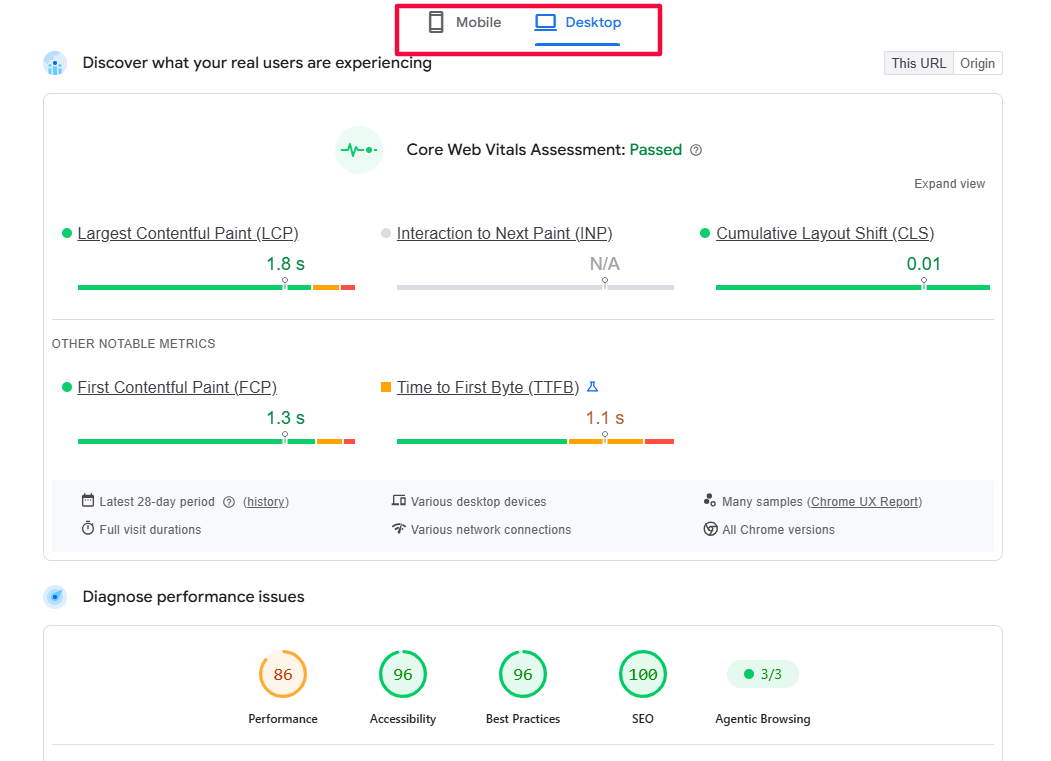Jump to Best Practices score 96 gauge
The image size is (1051, 761).
[523, 675]
